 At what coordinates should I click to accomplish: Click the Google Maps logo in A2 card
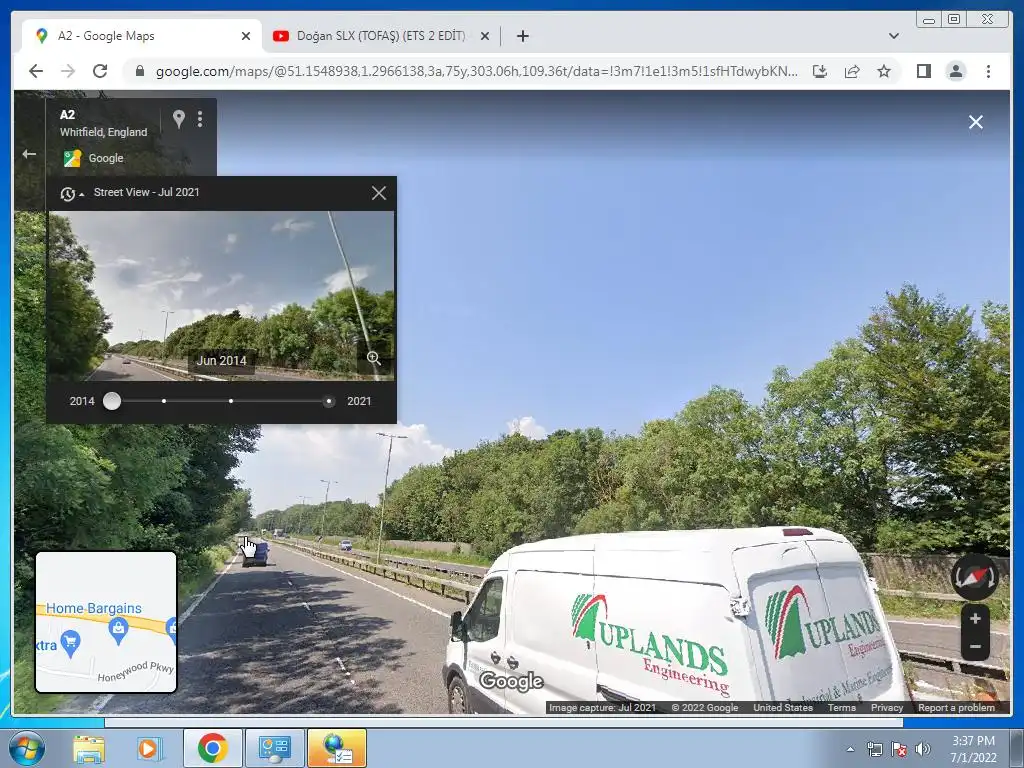click(72, 158)
